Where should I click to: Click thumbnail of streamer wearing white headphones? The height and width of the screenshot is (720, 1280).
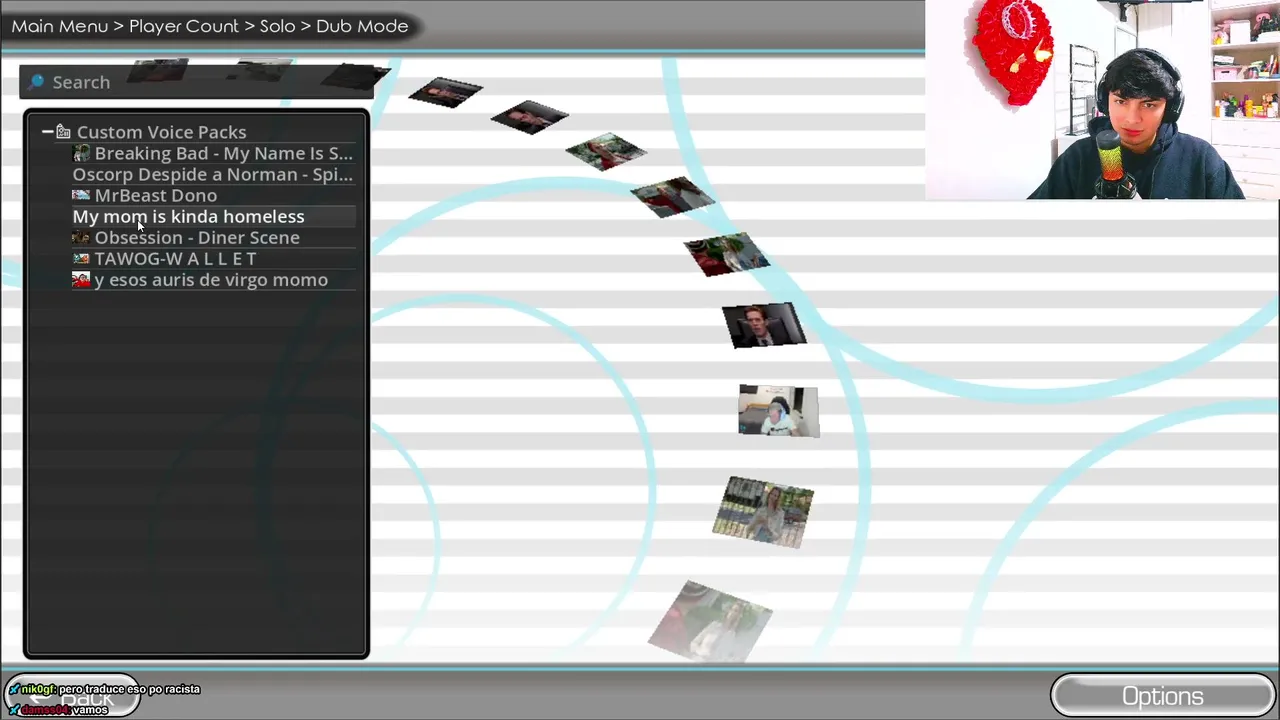click(779, 411)
